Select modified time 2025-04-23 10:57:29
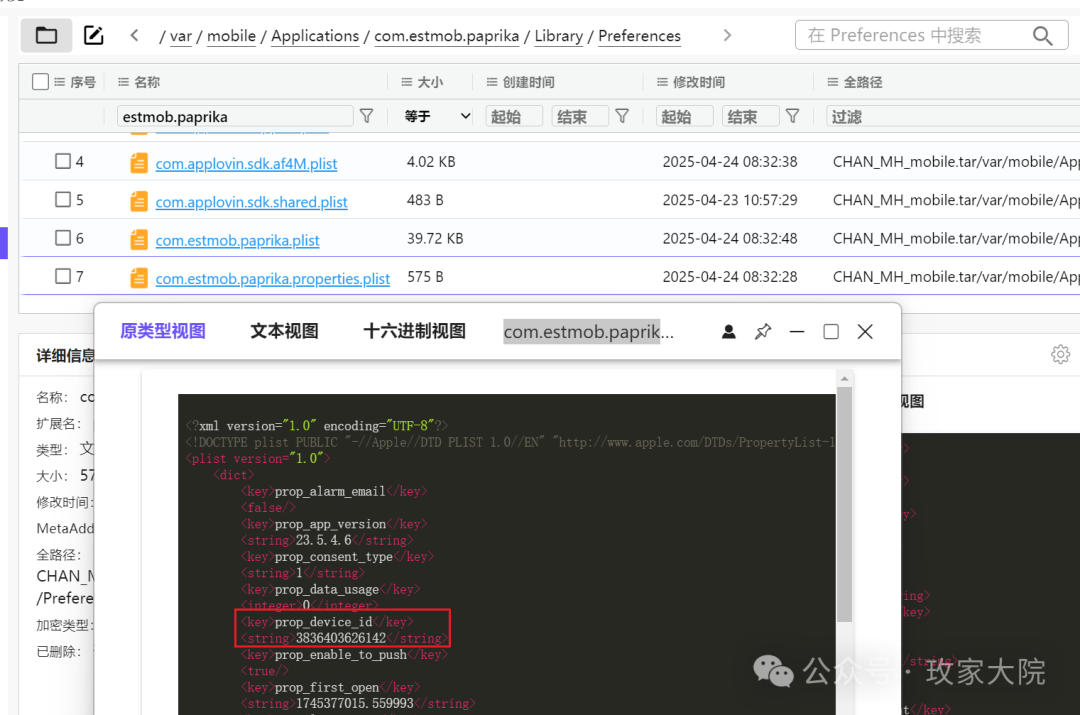 click(730, 200)
